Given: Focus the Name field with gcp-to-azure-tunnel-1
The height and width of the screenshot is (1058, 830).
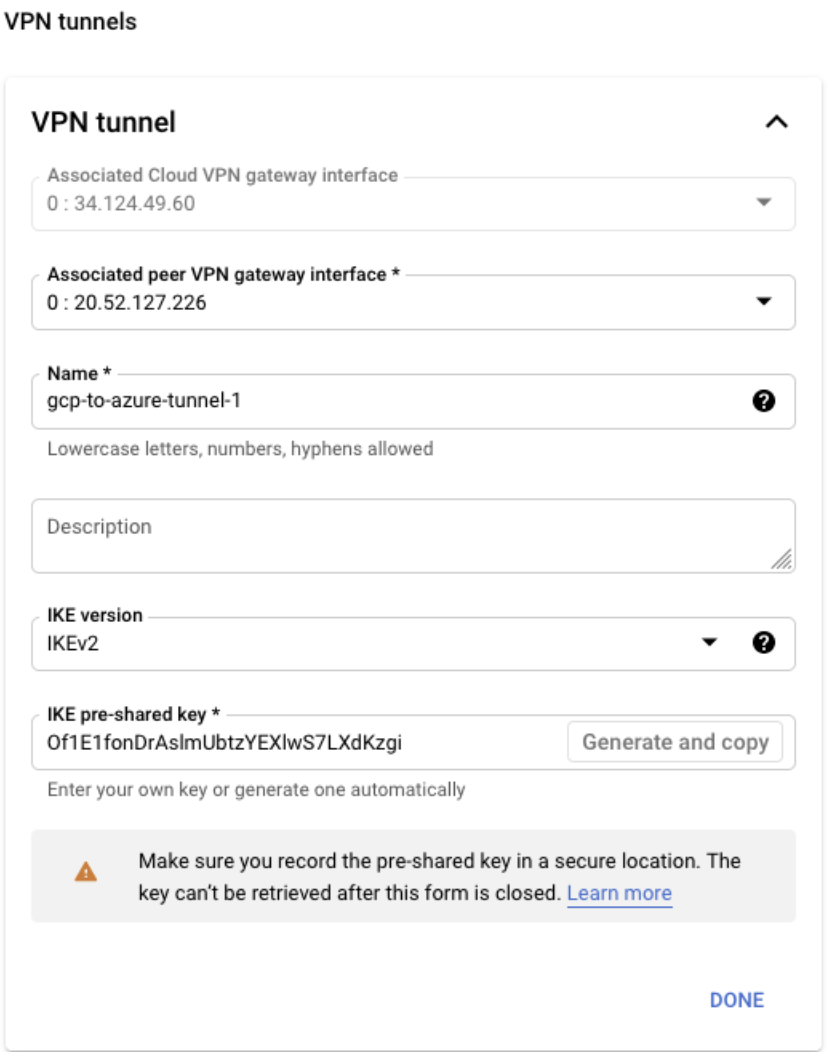Looking at the screenshot, I should pyautogui.click(x=380, y=402).
